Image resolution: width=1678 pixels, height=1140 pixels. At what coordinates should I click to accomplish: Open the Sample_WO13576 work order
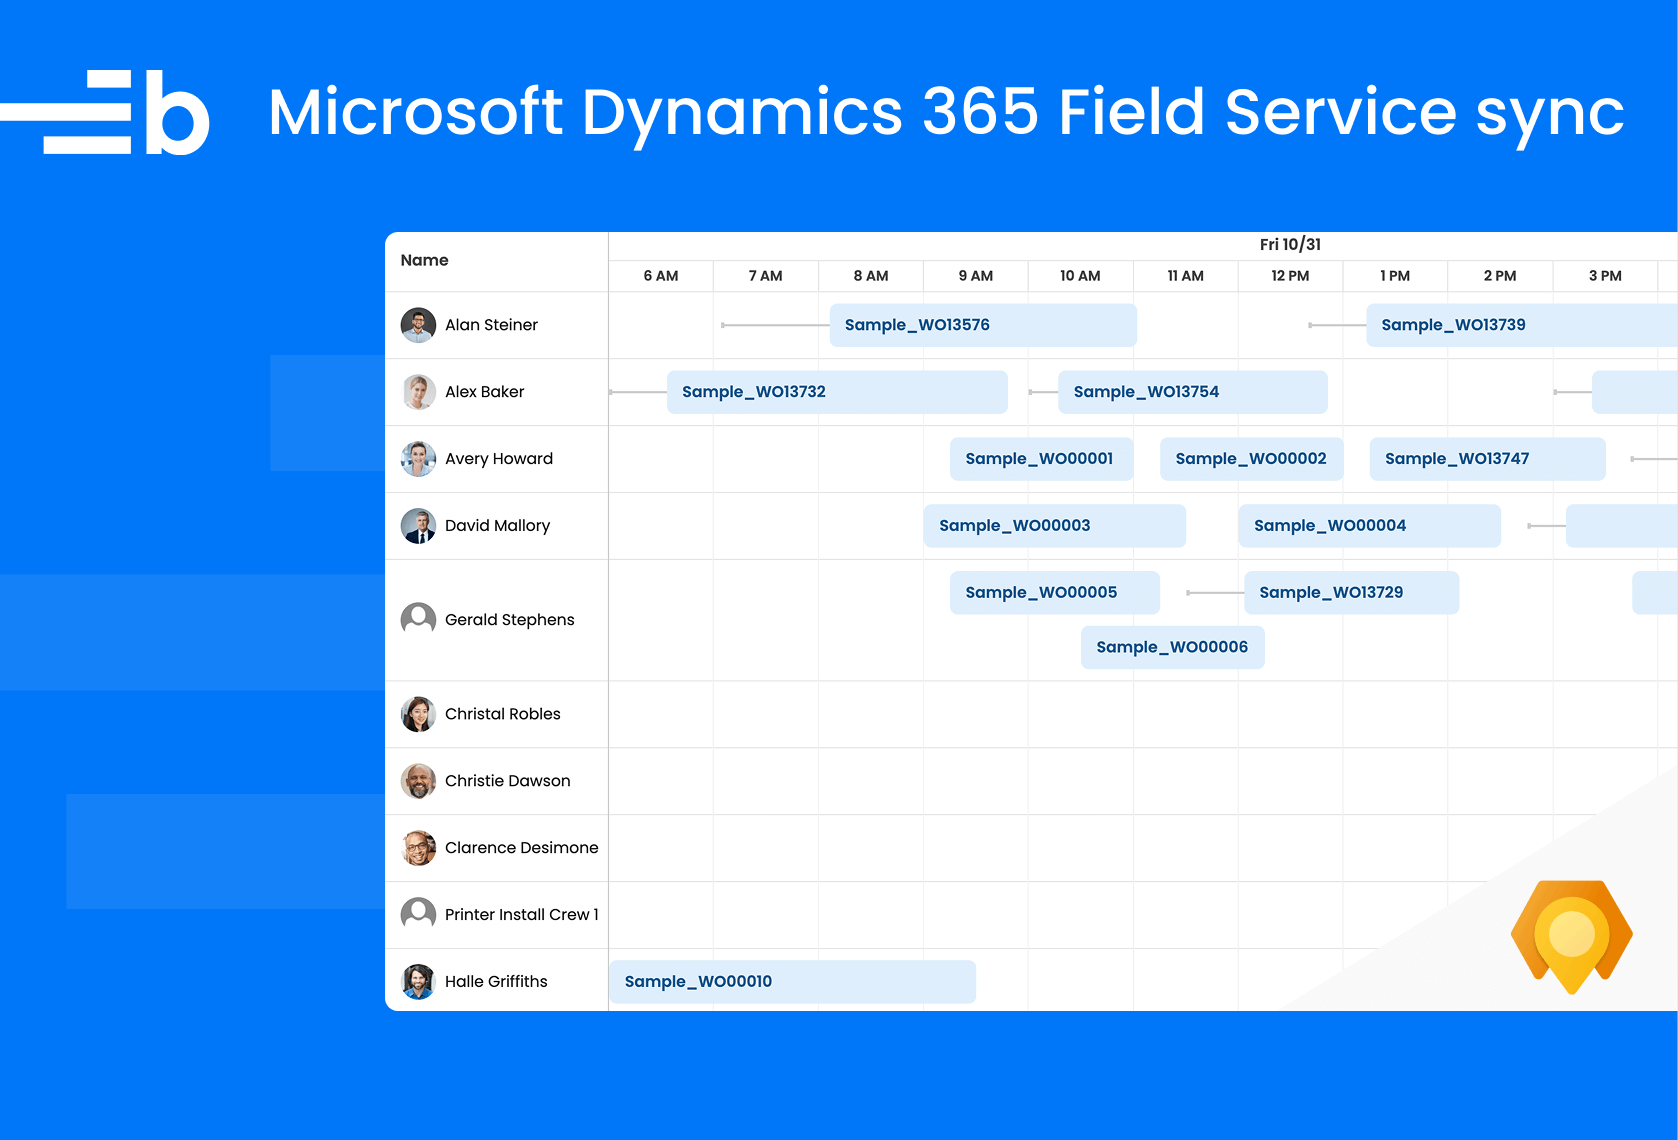983,324
